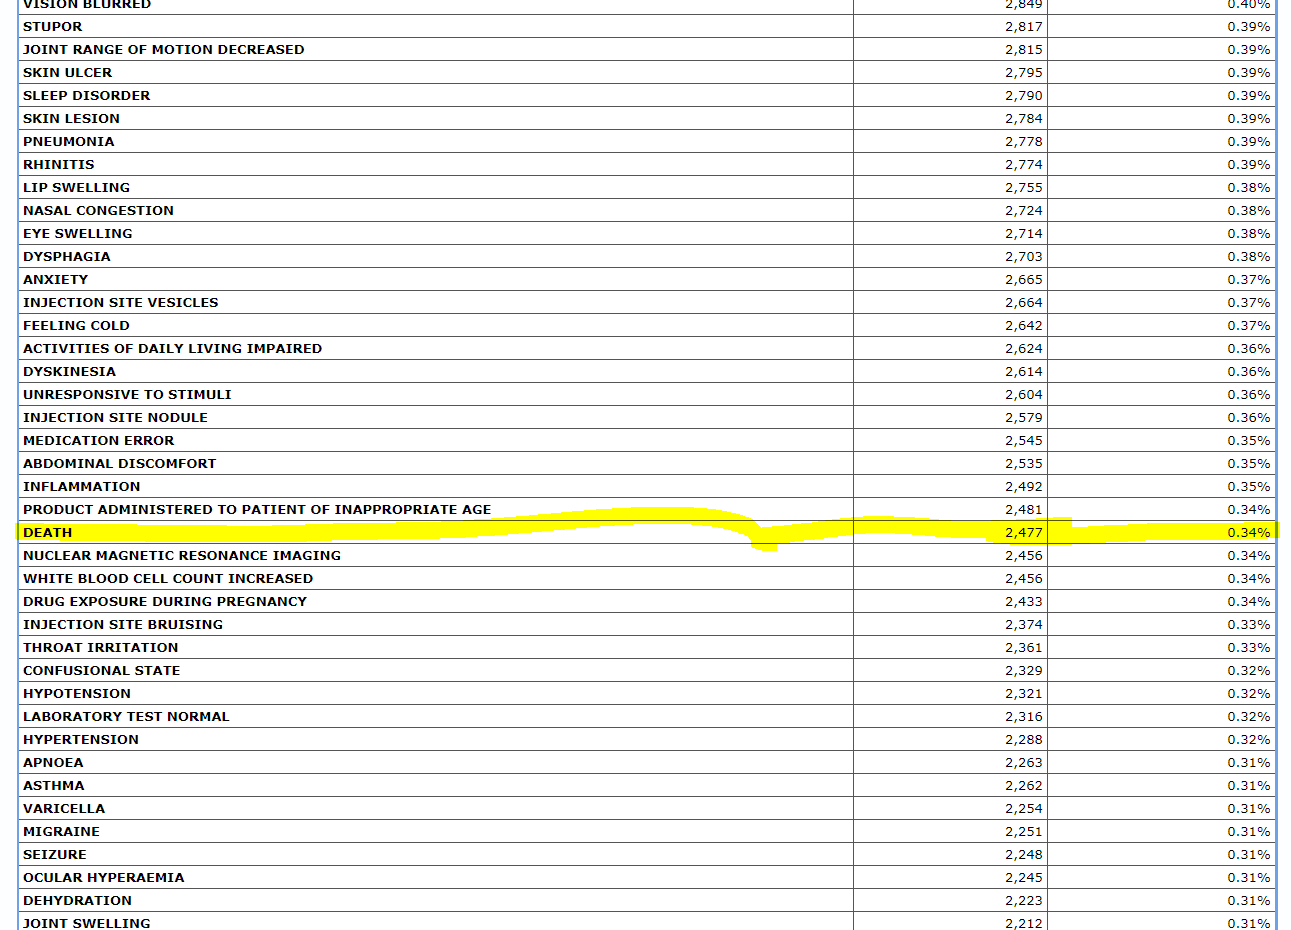This screenshot has width=1291, height=930.
Task: Select ACTIVITIES OF DAILY LIVING IMPAIRED
Action: [173, 349]
